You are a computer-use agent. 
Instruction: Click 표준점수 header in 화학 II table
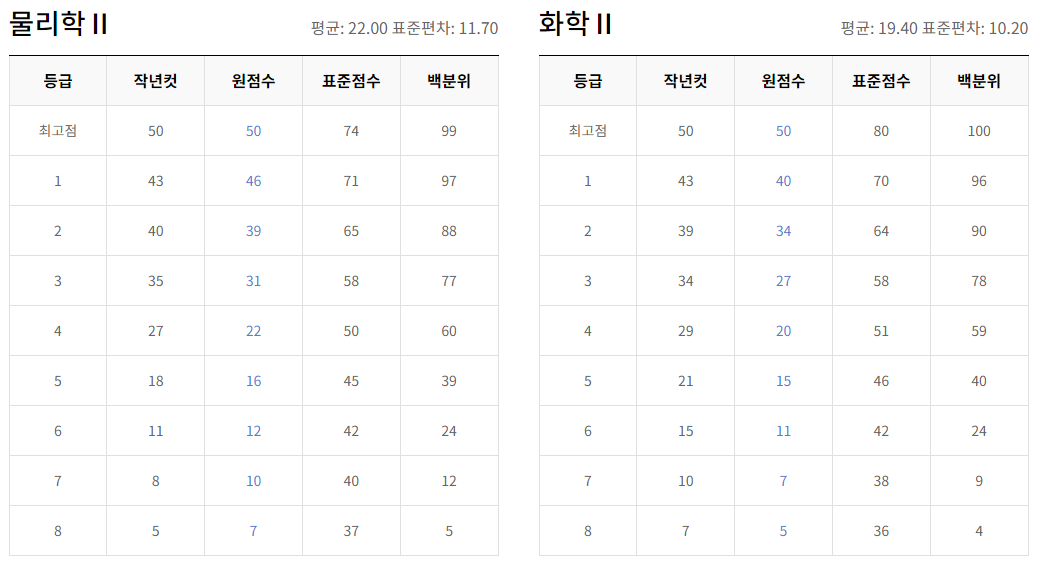click(881, 81)
